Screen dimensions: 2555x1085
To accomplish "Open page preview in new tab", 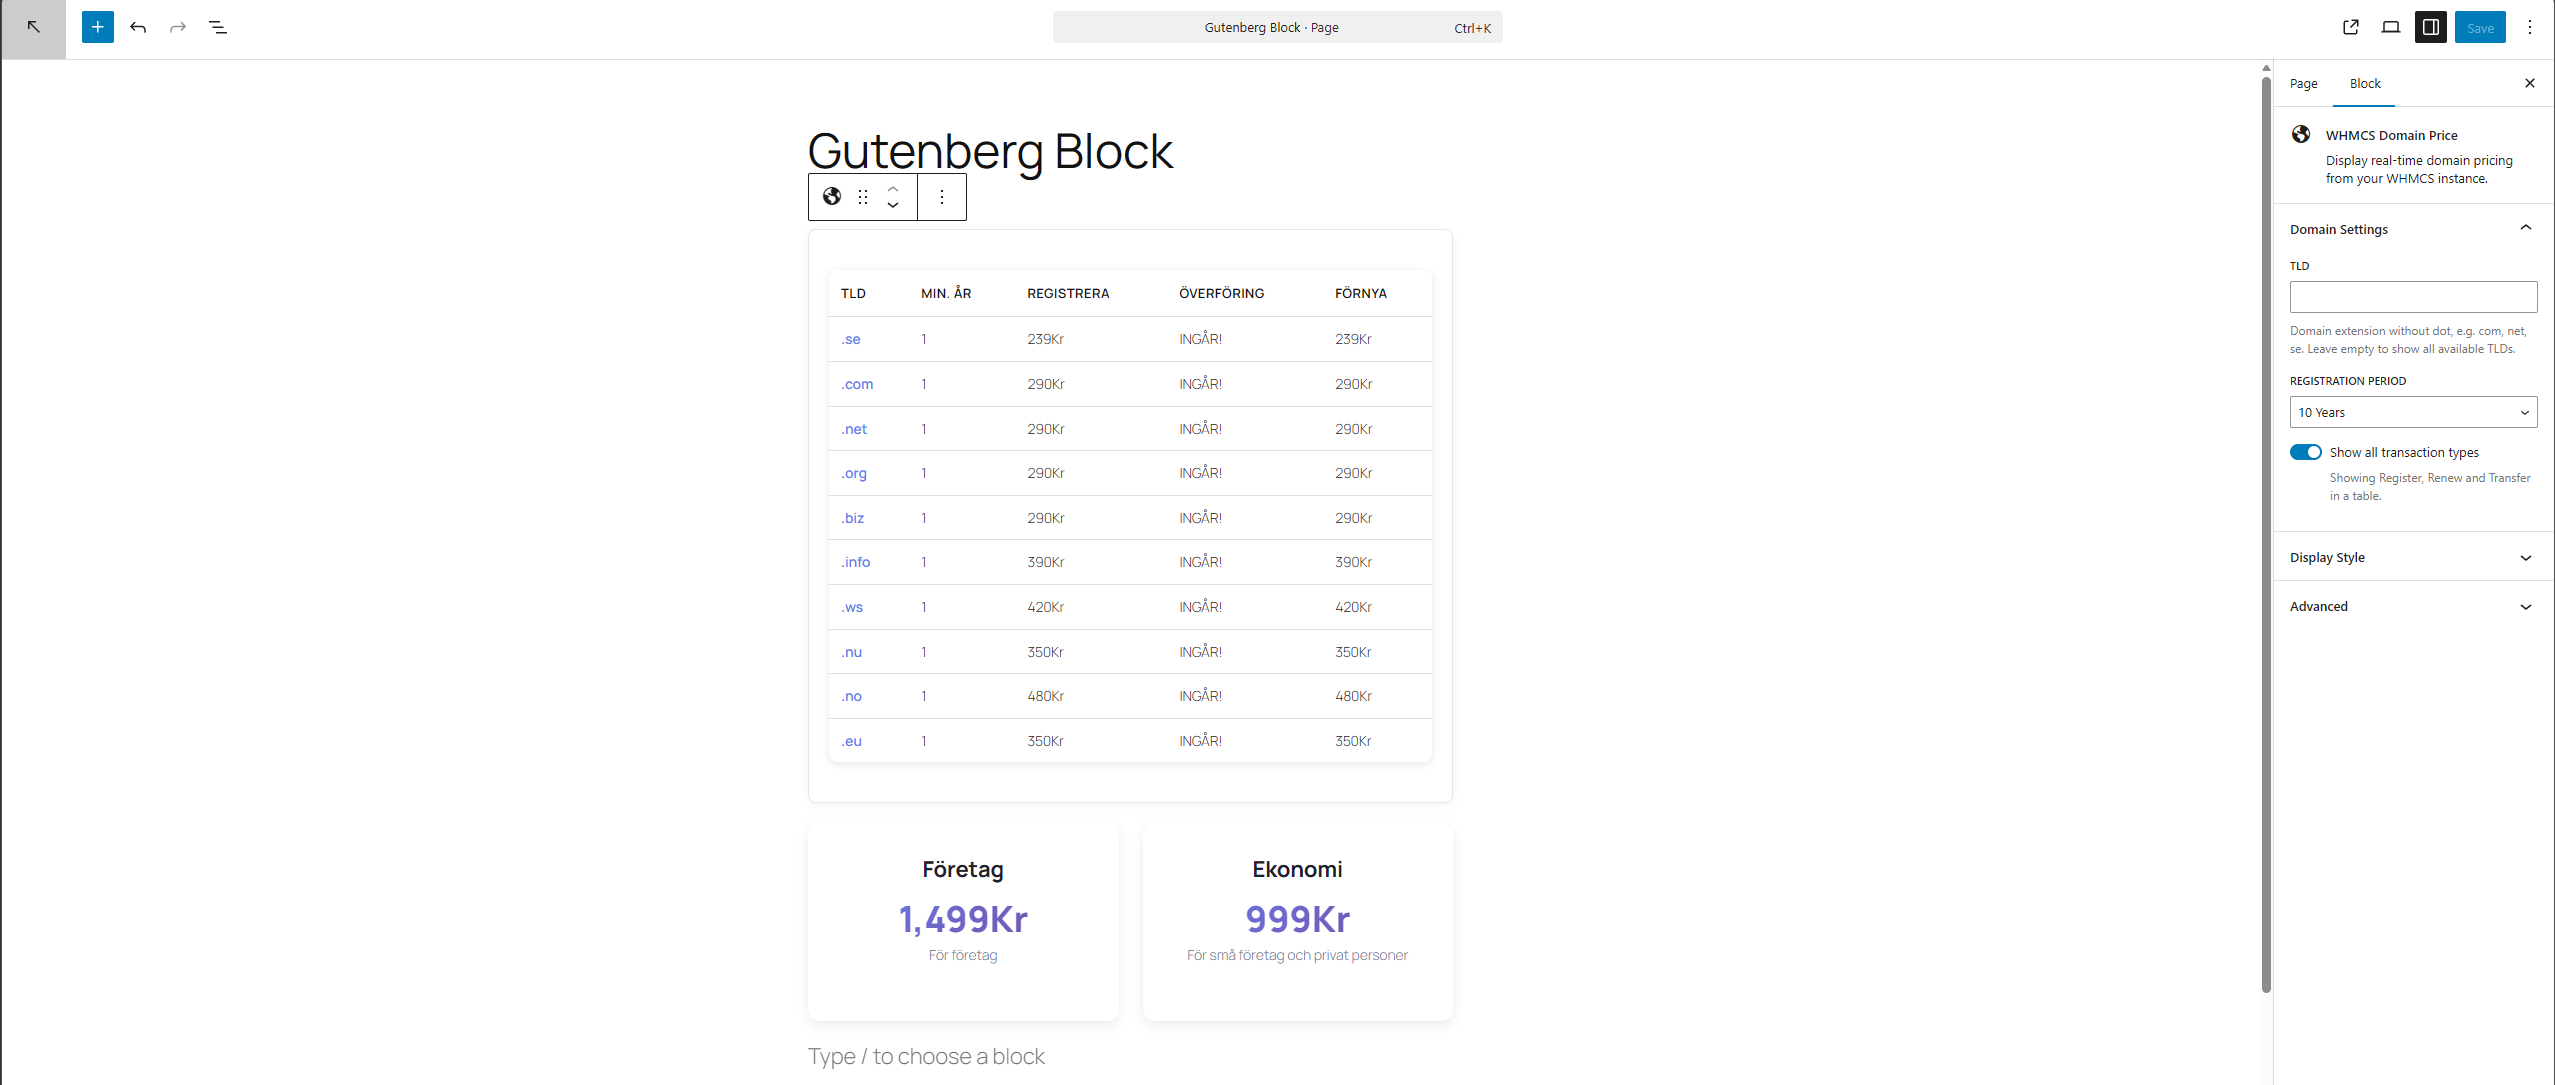I will tap(2350, 27).
